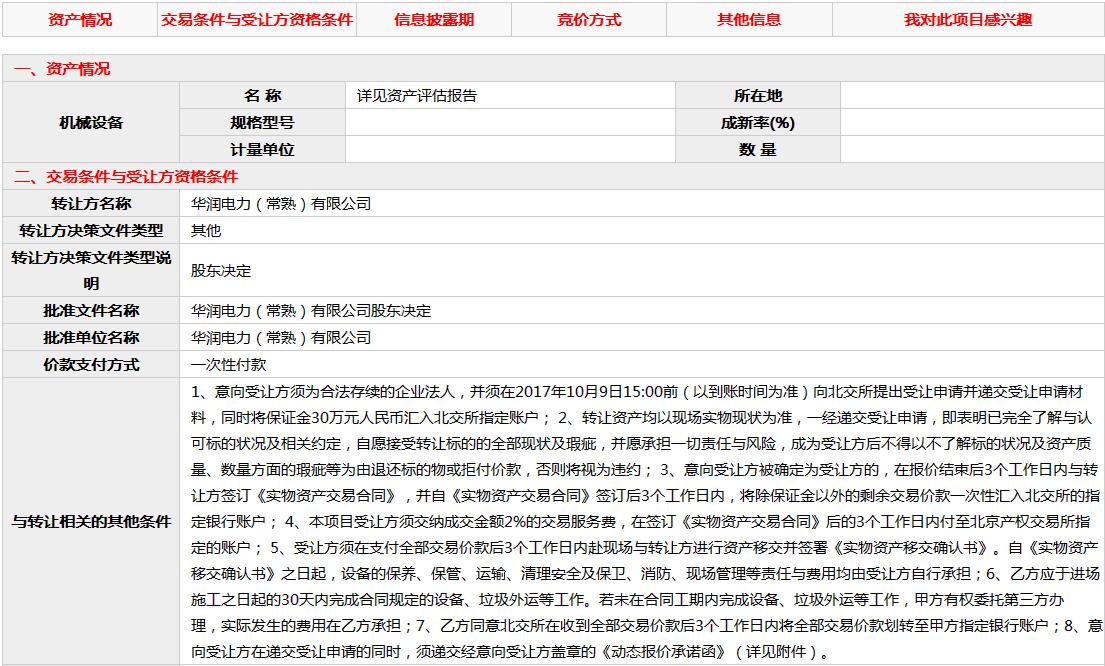
Task: Go to the 竞价方式 tab
Action: (589, 20)
